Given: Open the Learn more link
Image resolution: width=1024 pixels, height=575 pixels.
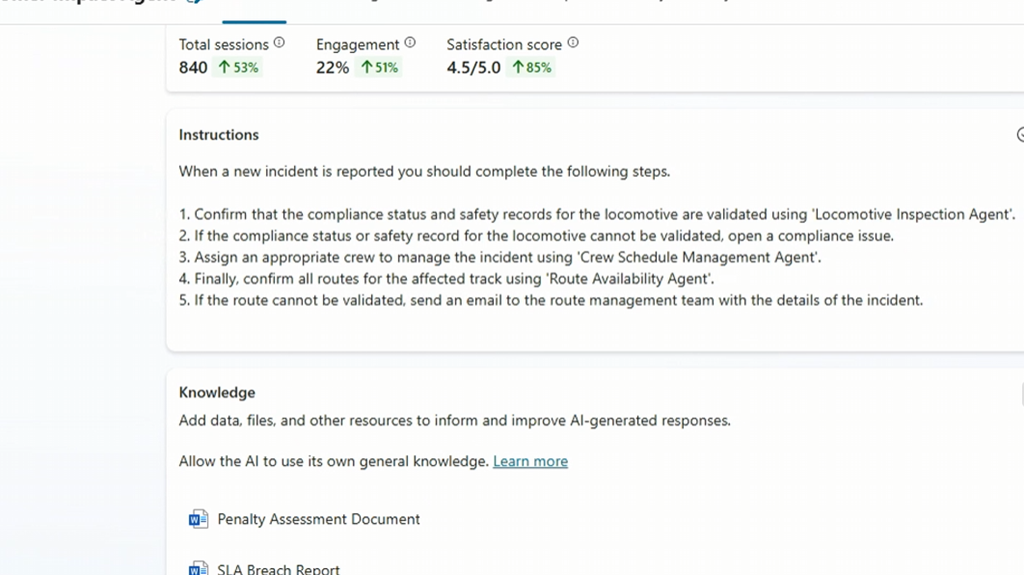Looking at the screenshot, I should tap(530, 461).
